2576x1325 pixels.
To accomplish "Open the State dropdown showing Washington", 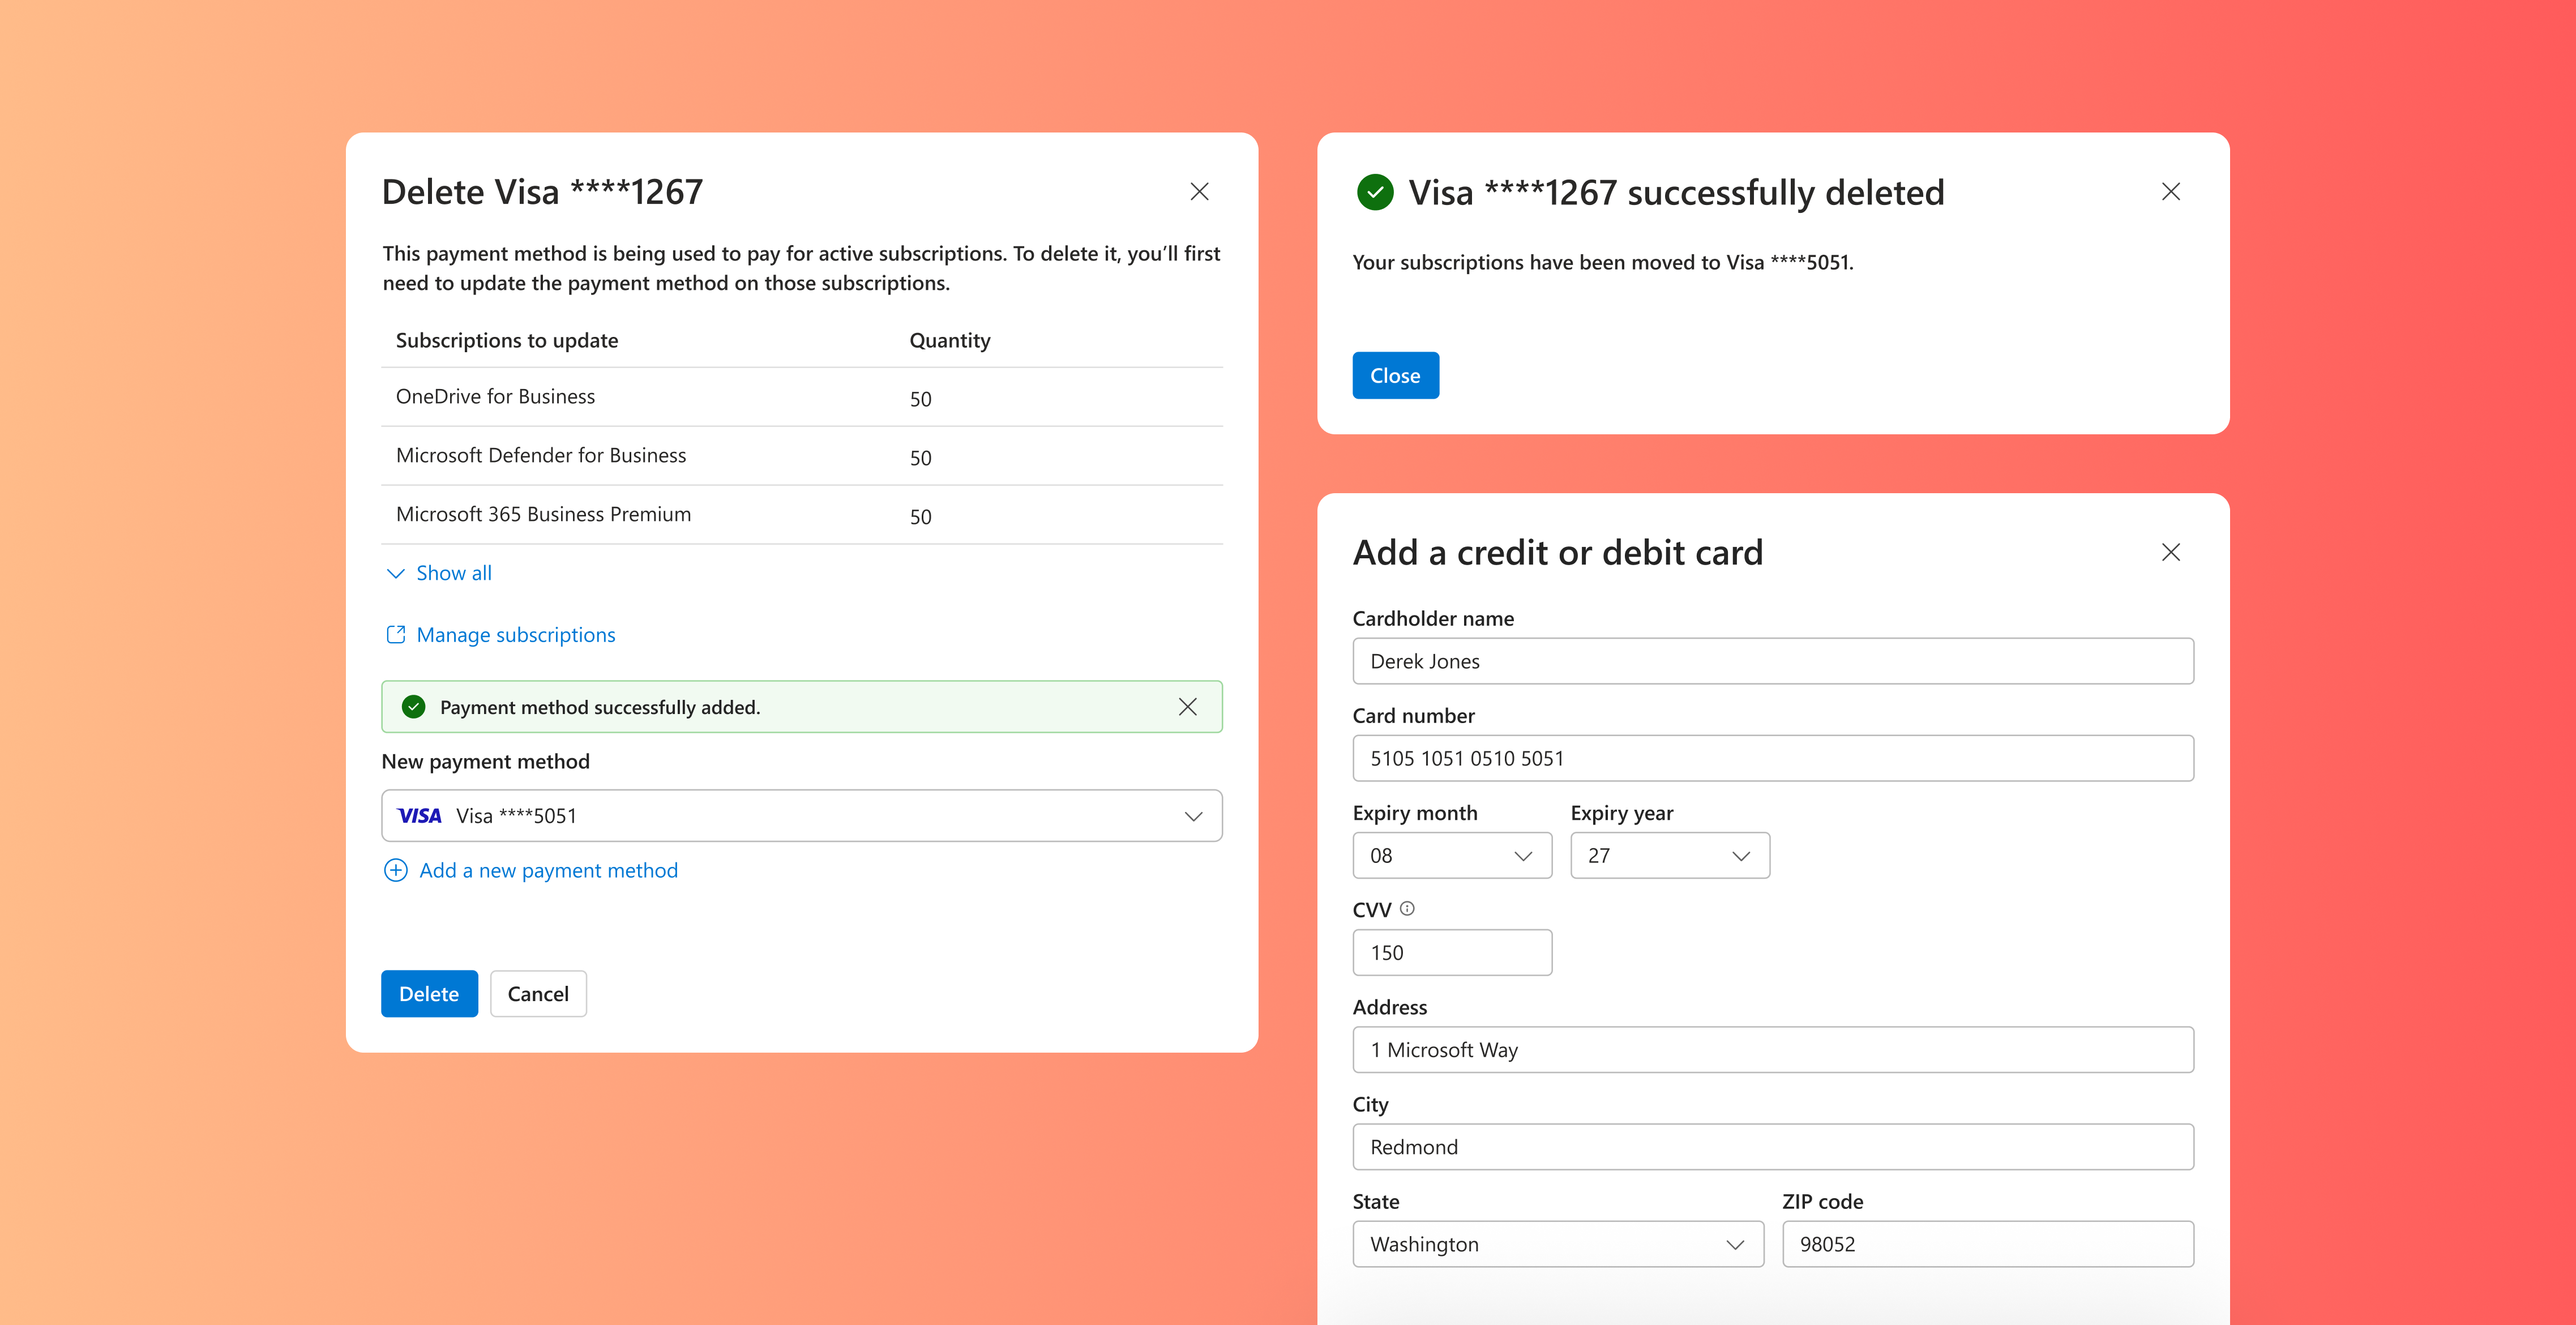I will [1558, 1244].
